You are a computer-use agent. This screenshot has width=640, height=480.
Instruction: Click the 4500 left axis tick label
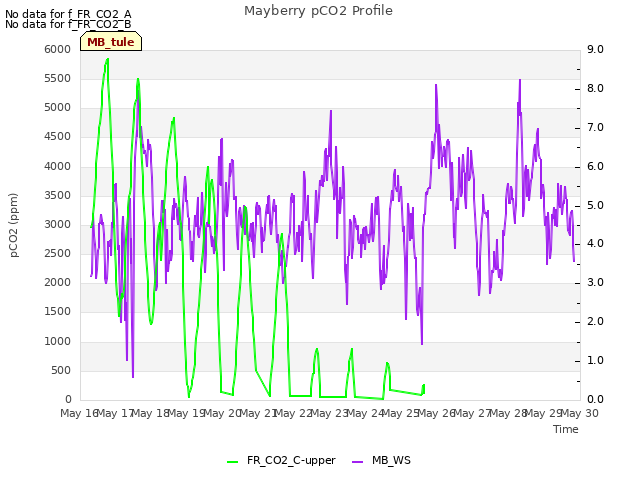[58, 137]
